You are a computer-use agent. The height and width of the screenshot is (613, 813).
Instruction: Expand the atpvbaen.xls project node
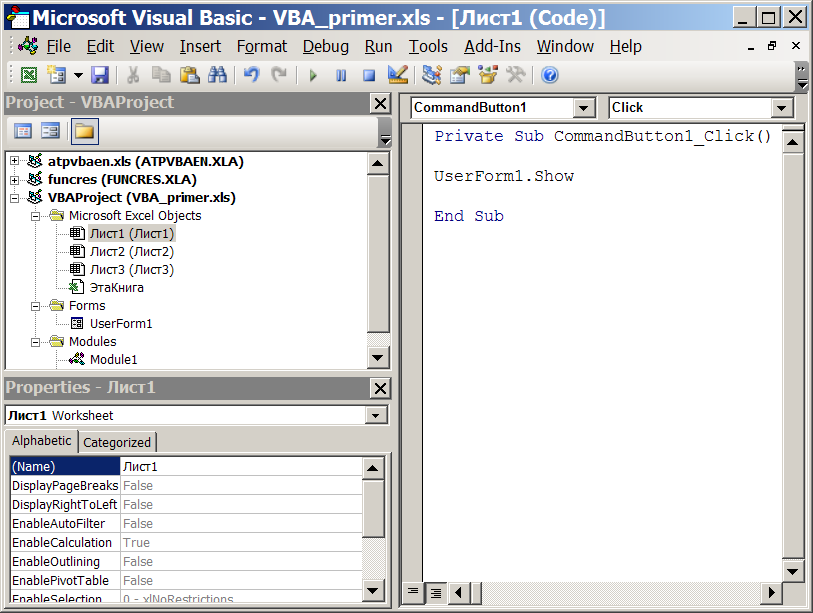[15, 161]
